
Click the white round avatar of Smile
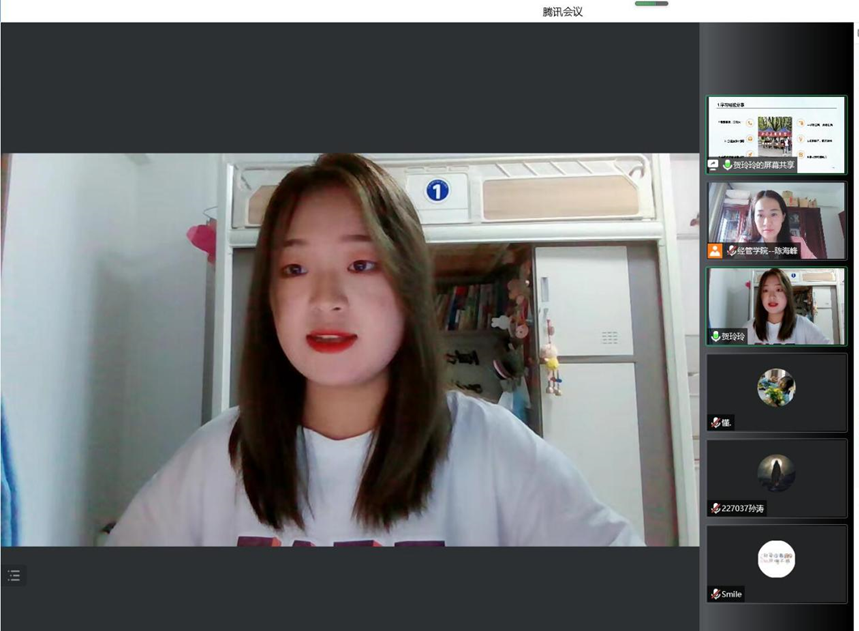pos(776,559)
